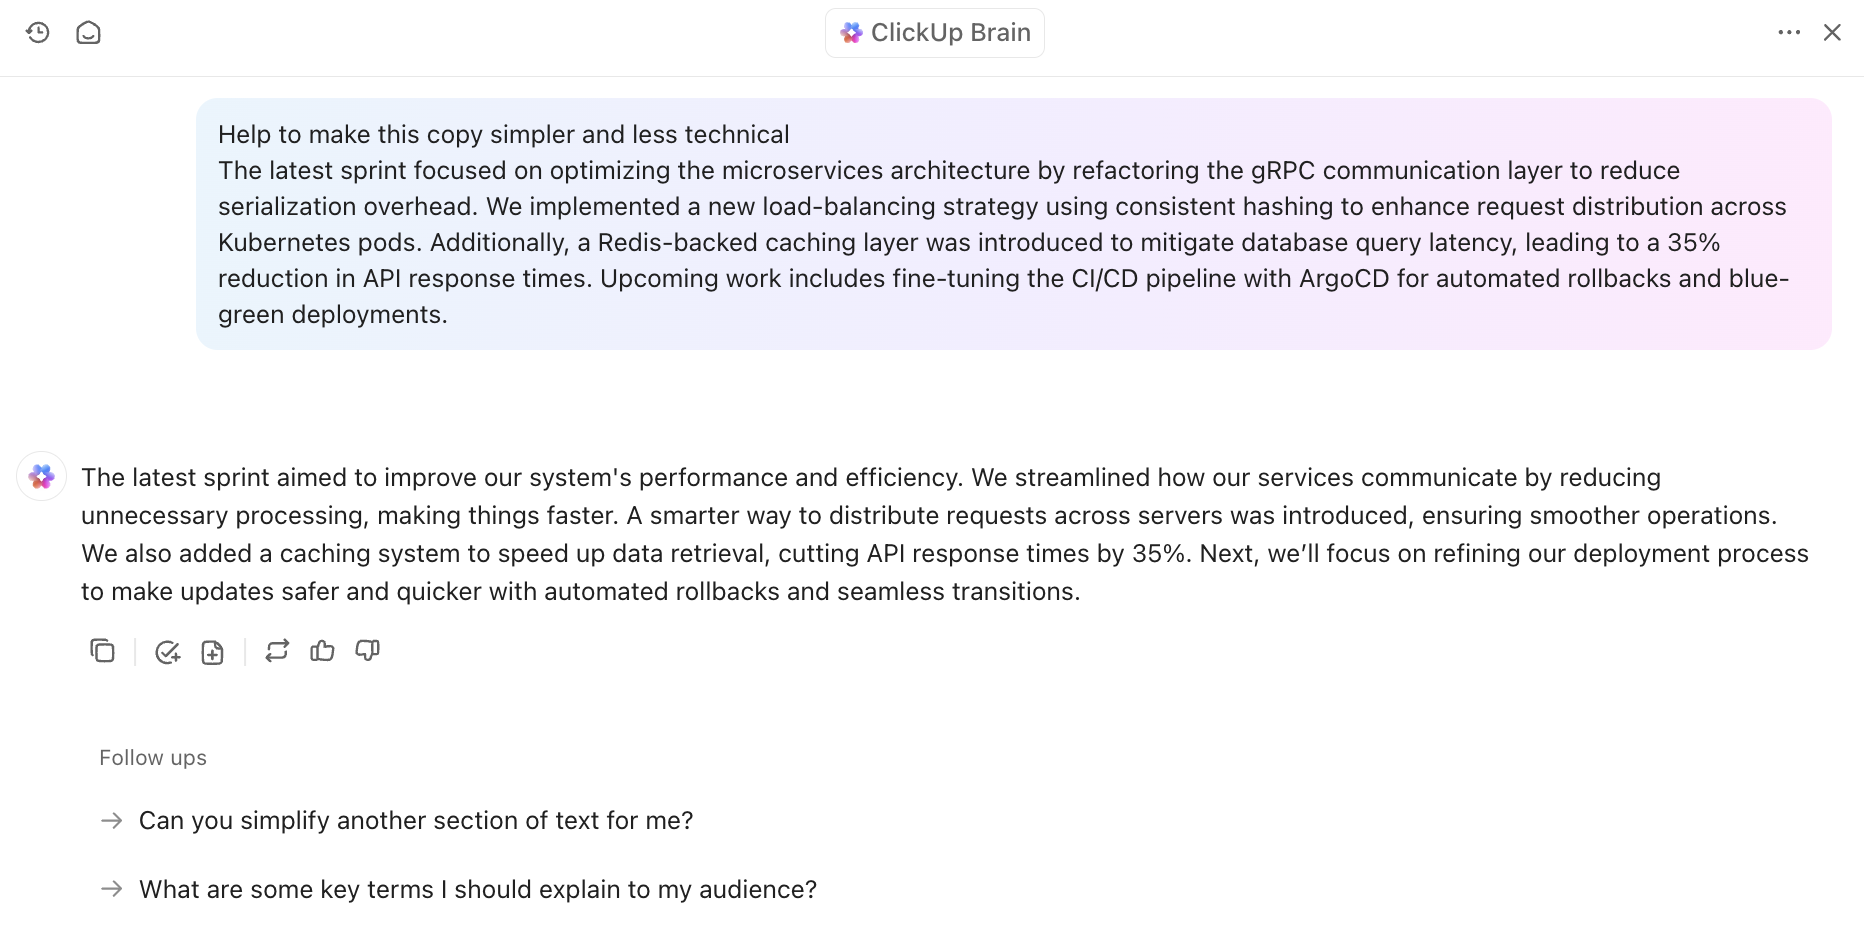Close the ClickUp Brain panel
The width and height of the screenshot is (1864, 942).
pyautogui.click(x=1832, y=33)
